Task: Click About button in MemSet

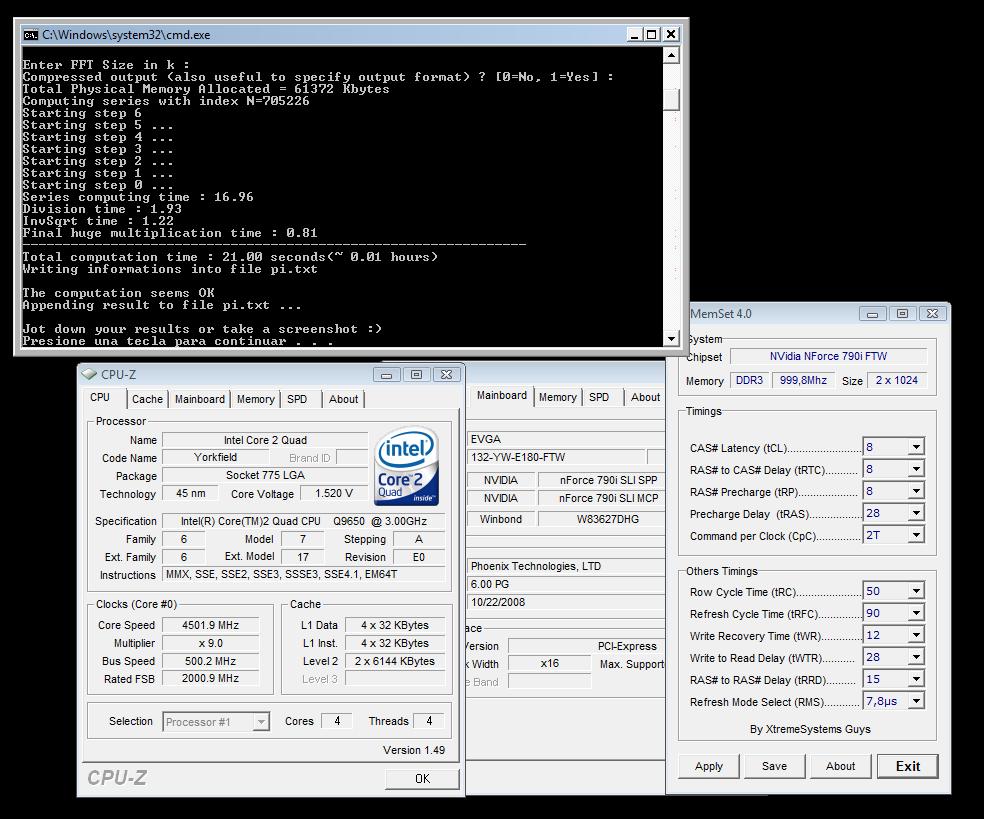Action: (840, 766)
